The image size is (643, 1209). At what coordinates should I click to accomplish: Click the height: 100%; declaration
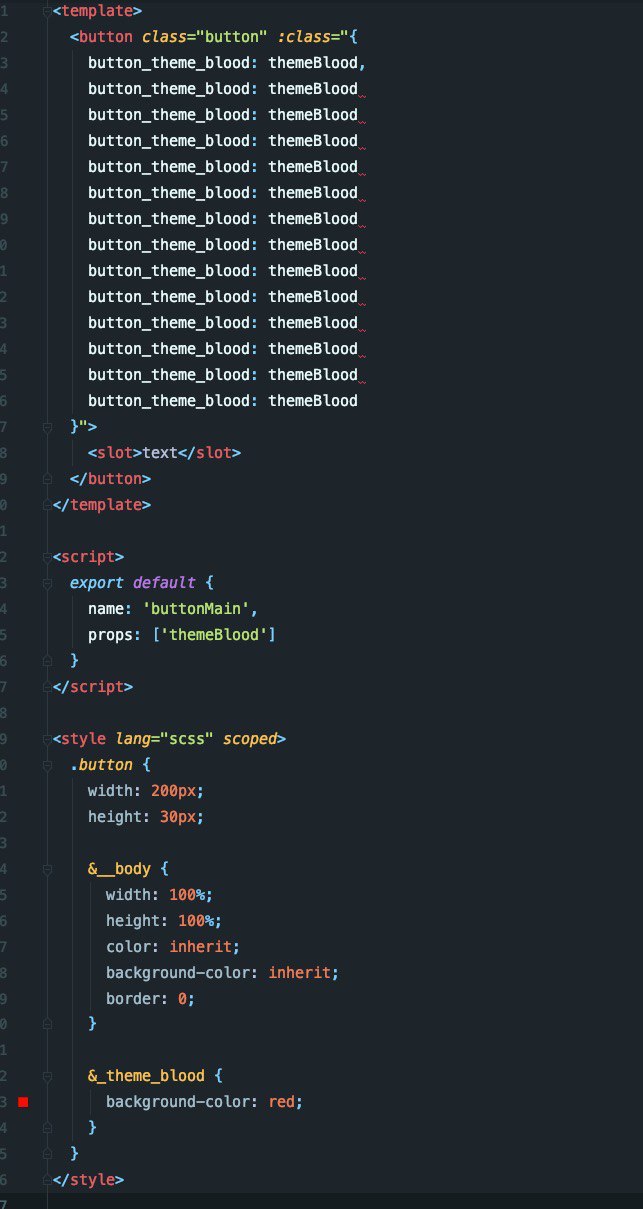163,921
